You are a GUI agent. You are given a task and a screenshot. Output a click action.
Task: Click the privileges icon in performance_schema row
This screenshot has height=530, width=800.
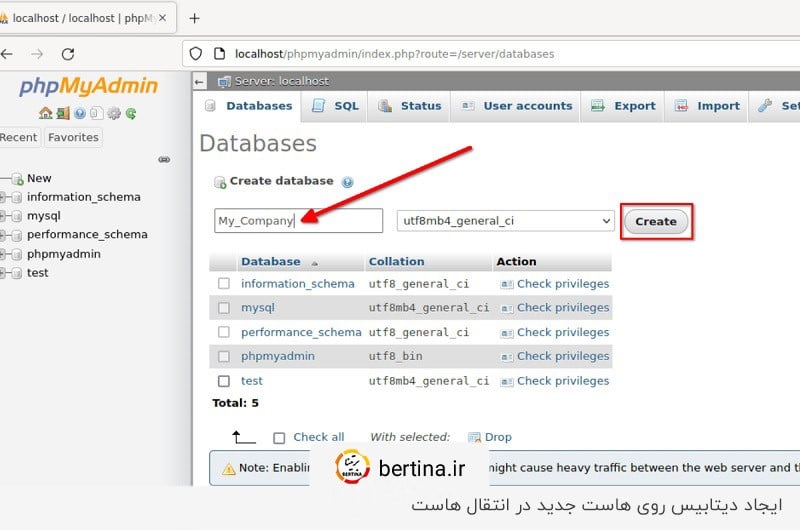click(x=507, y=333)
